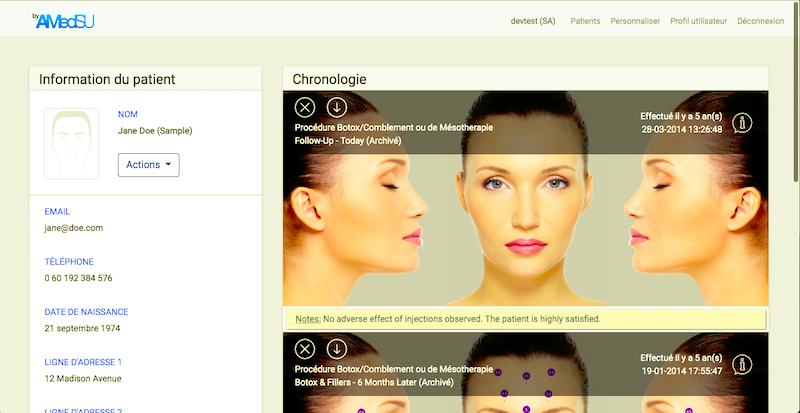Image resolution: width=800 pixels, height=413 pixels.
Task: Show info for the 28-03-2014 procedure
Action: pos(742,123)
